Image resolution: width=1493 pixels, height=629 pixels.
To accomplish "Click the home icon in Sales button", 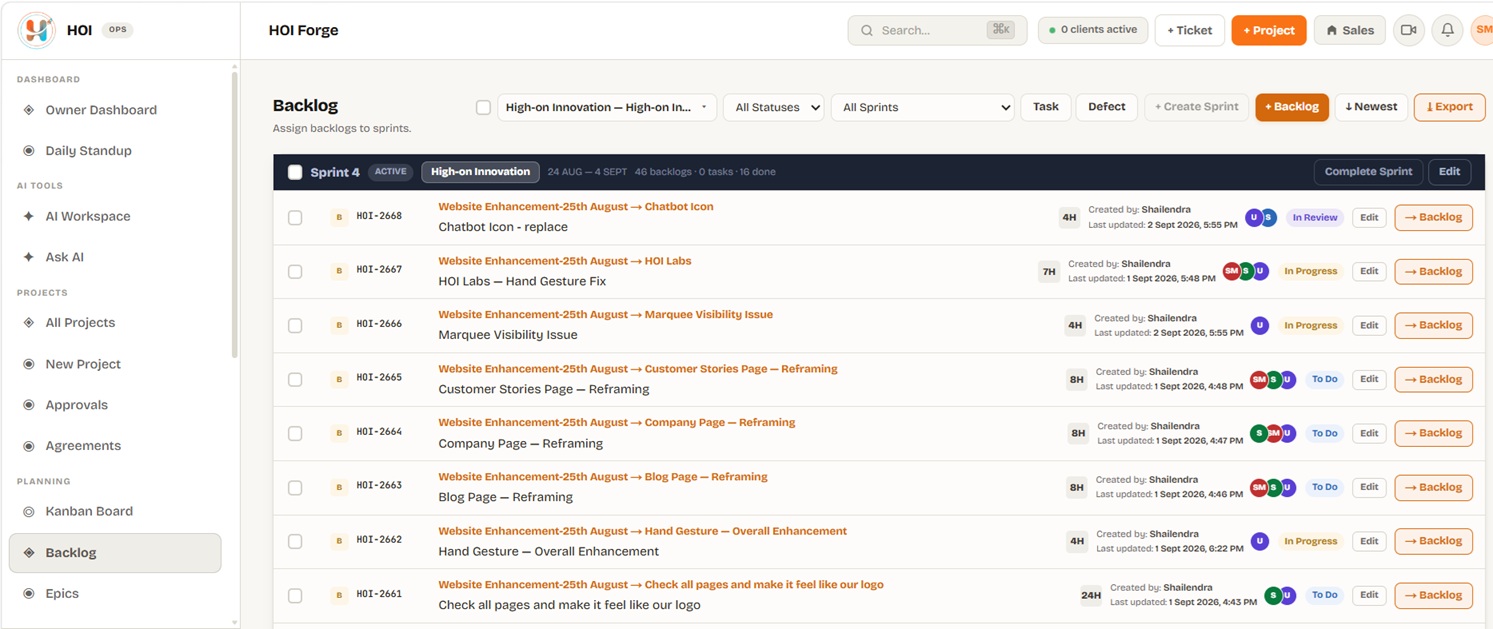I will (1332, 31).
